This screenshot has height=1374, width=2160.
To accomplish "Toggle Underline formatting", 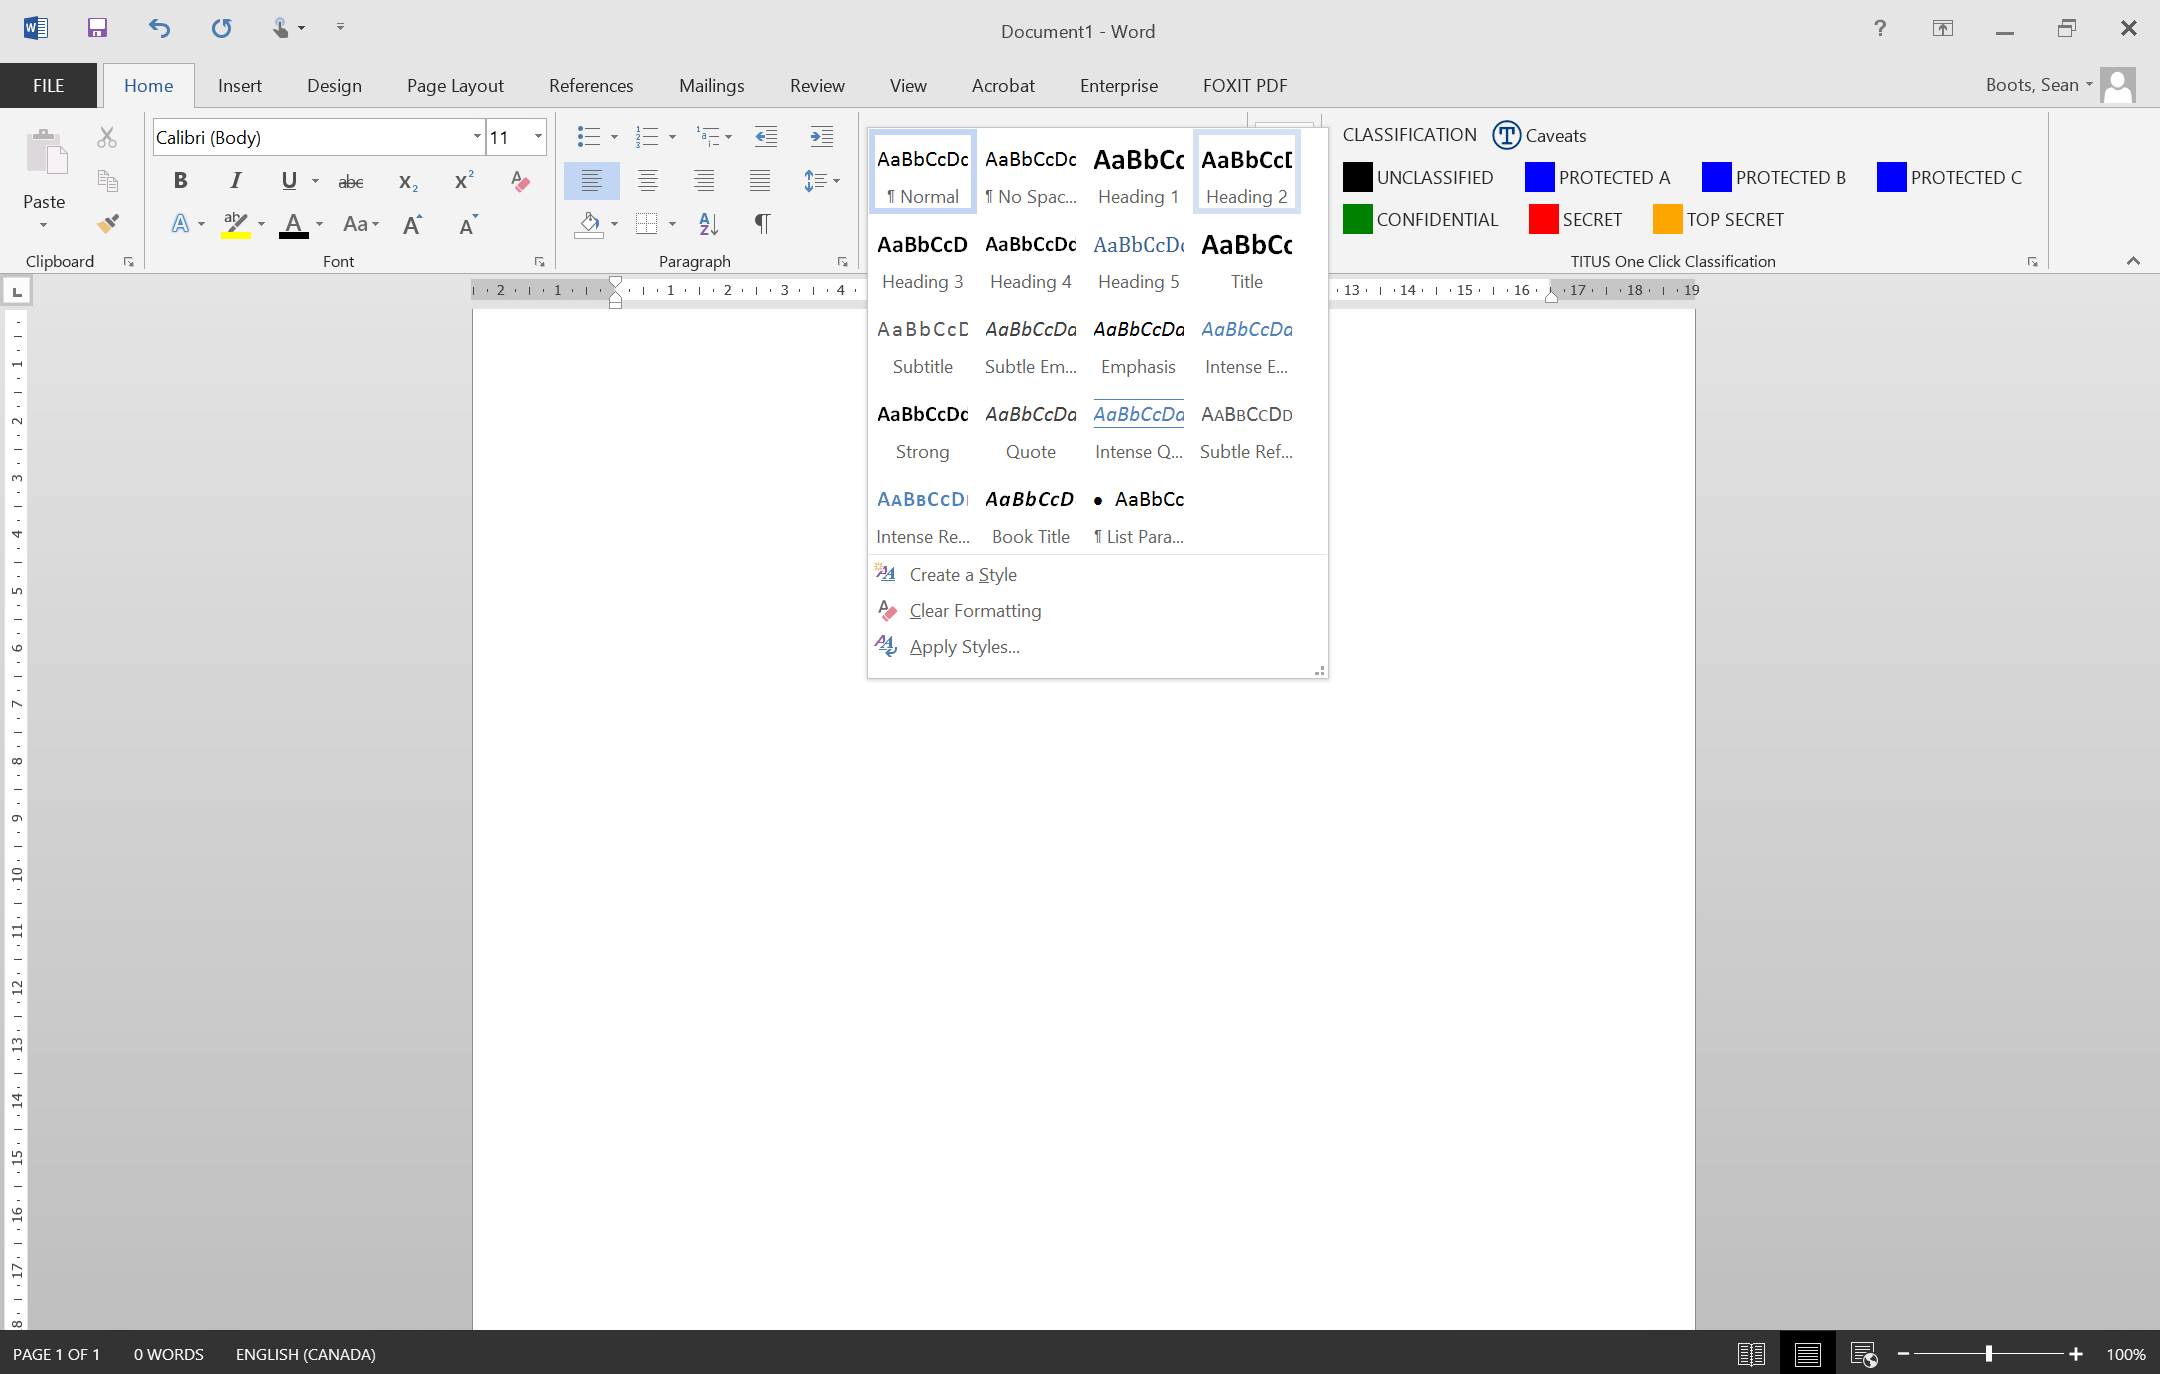I will click(x=289, y=181).
